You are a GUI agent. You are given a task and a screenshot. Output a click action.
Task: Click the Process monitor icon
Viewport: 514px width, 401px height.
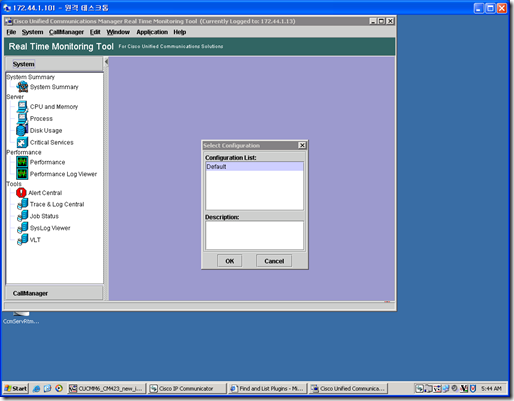[x=22, y=118]
